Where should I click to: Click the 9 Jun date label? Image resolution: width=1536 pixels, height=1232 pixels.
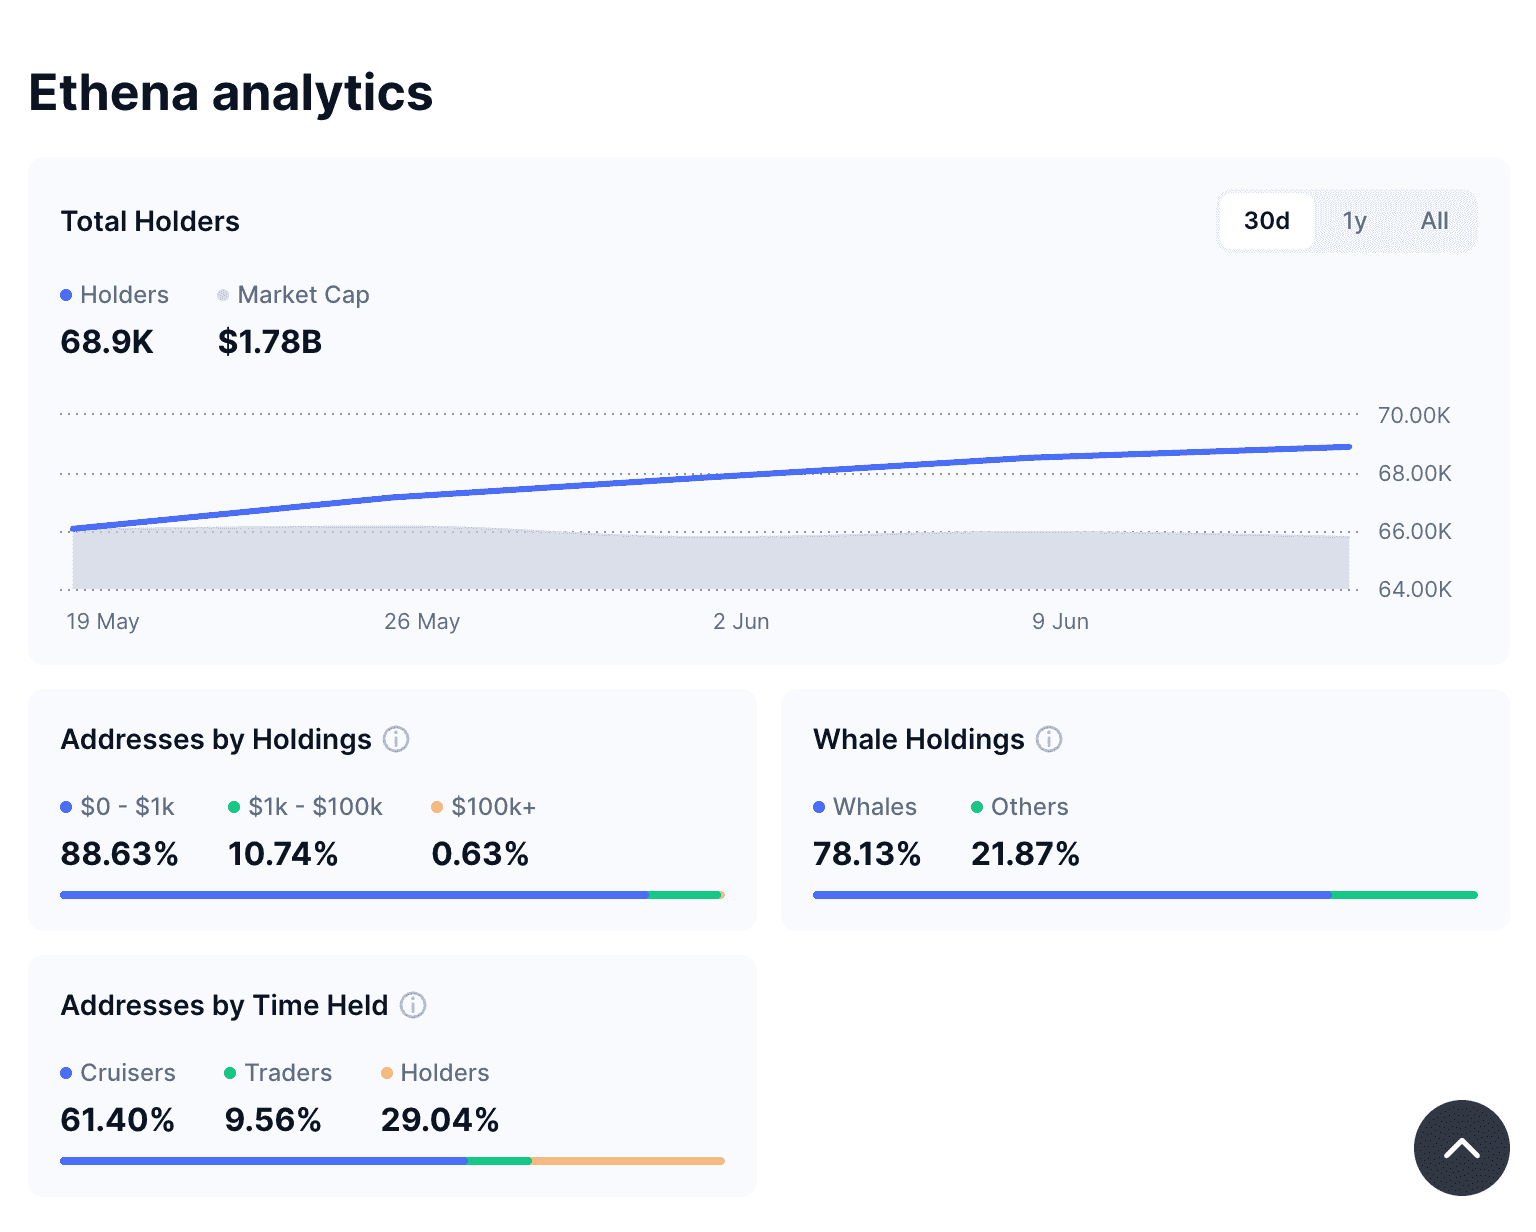pos(1060,621)
